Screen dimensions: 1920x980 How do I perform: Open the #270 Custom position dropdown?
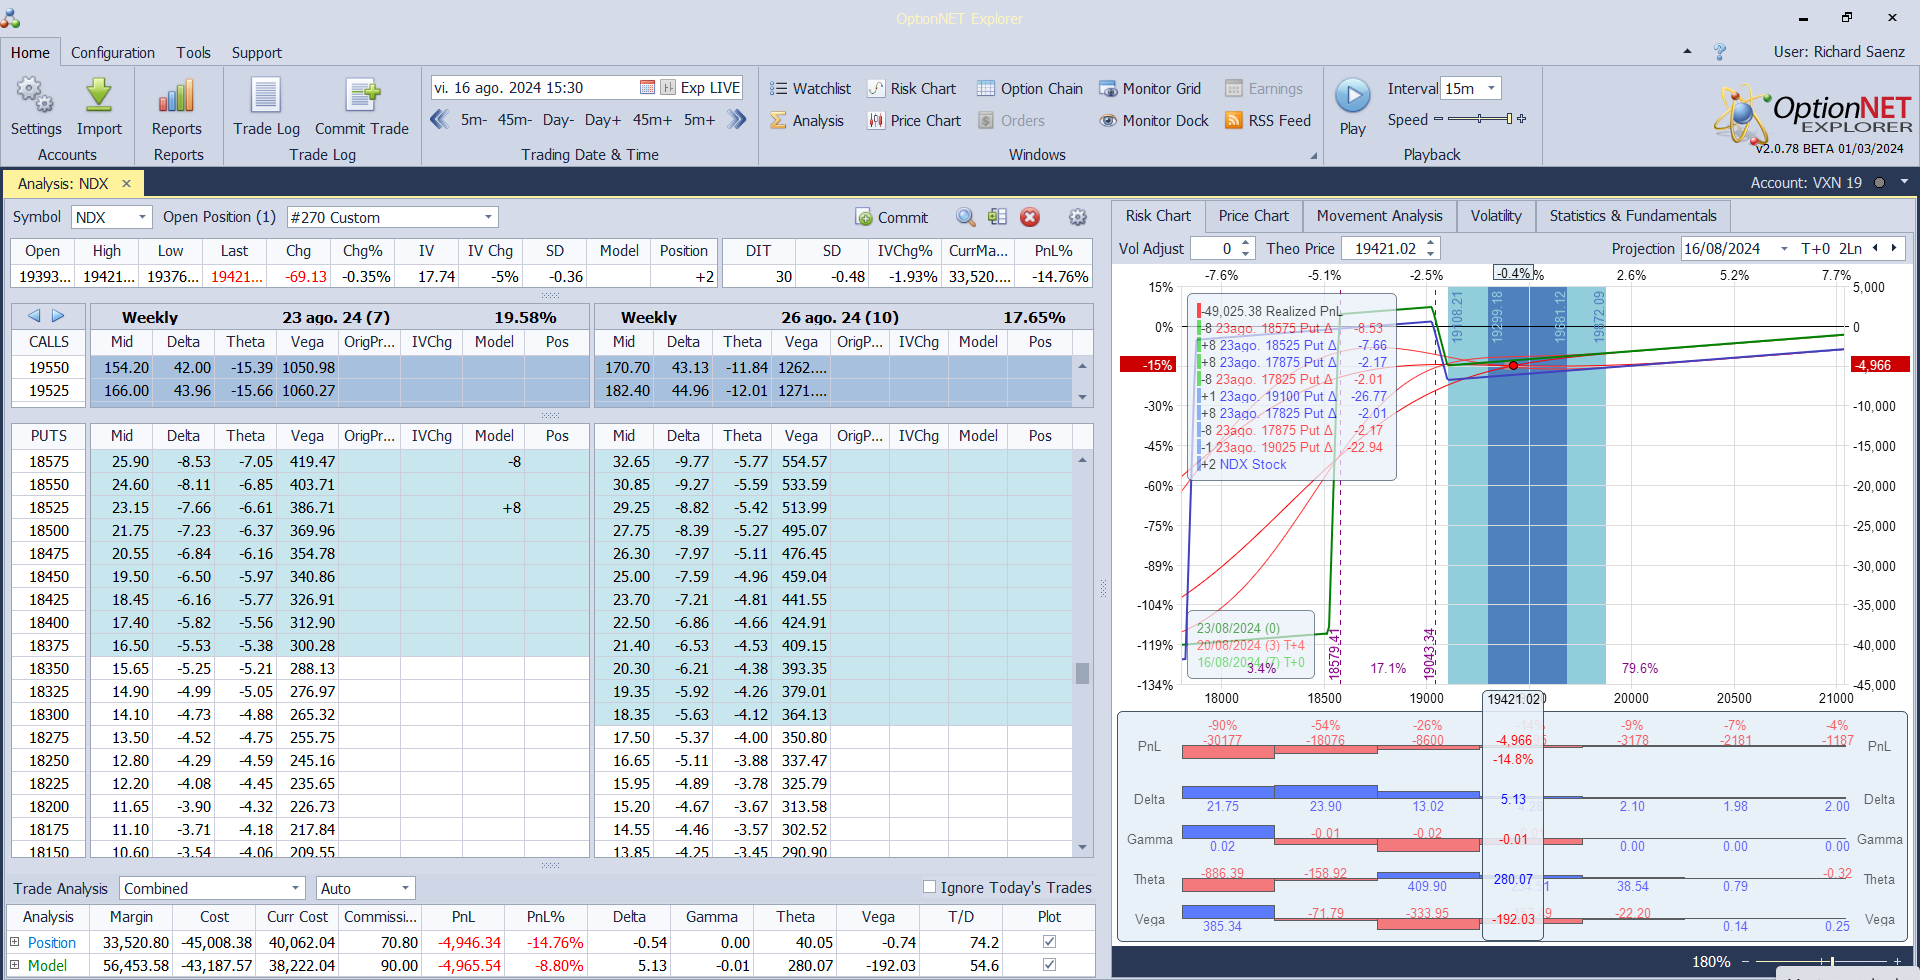point(488,217)
